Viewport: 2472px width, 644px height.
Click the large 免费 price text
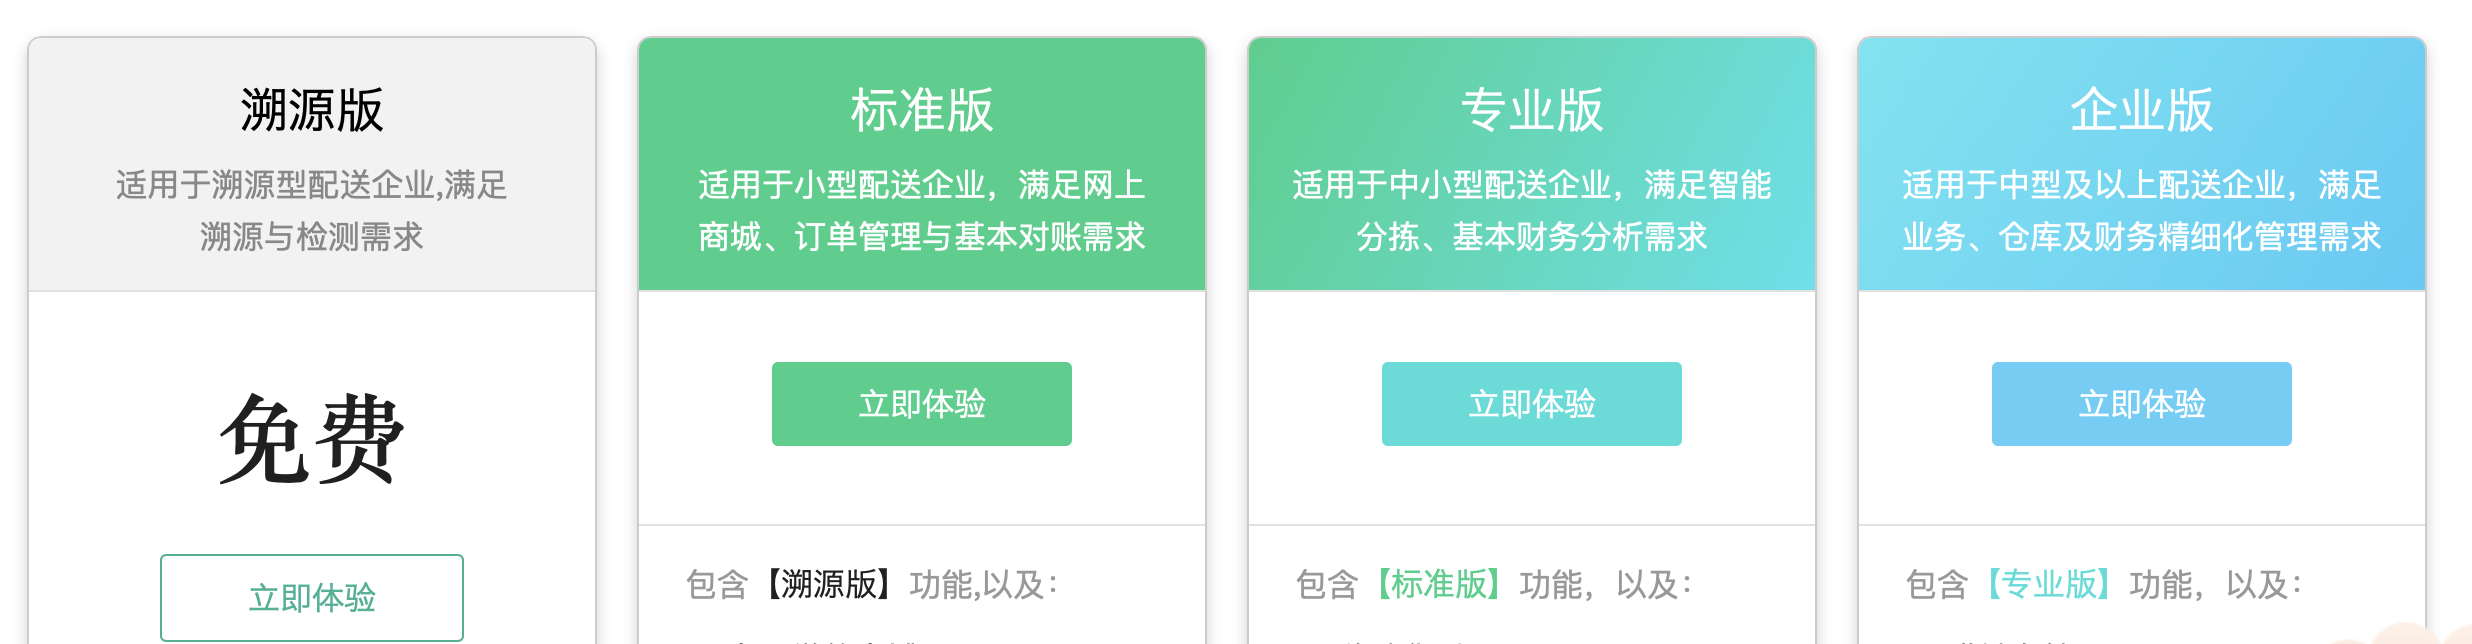[x=312, y=440]
